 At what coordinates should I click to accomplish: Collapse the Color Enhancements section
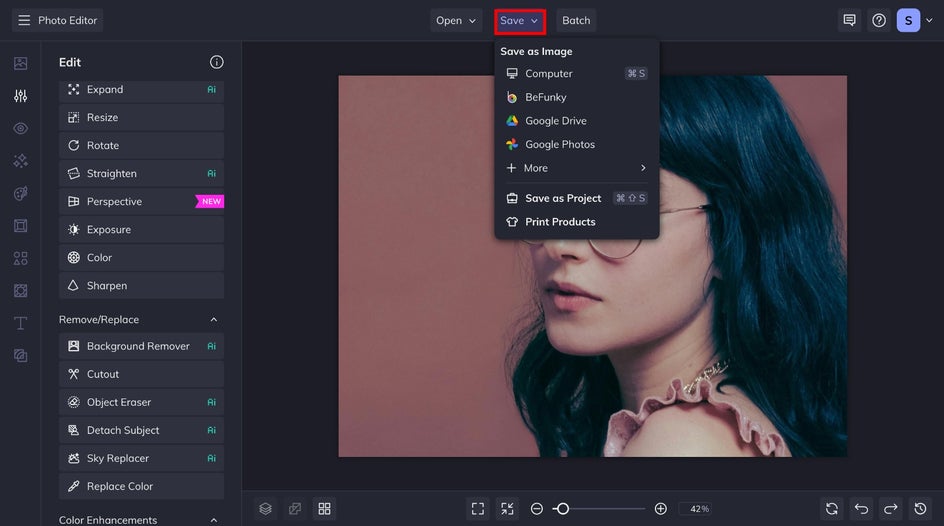click(214, 520)
